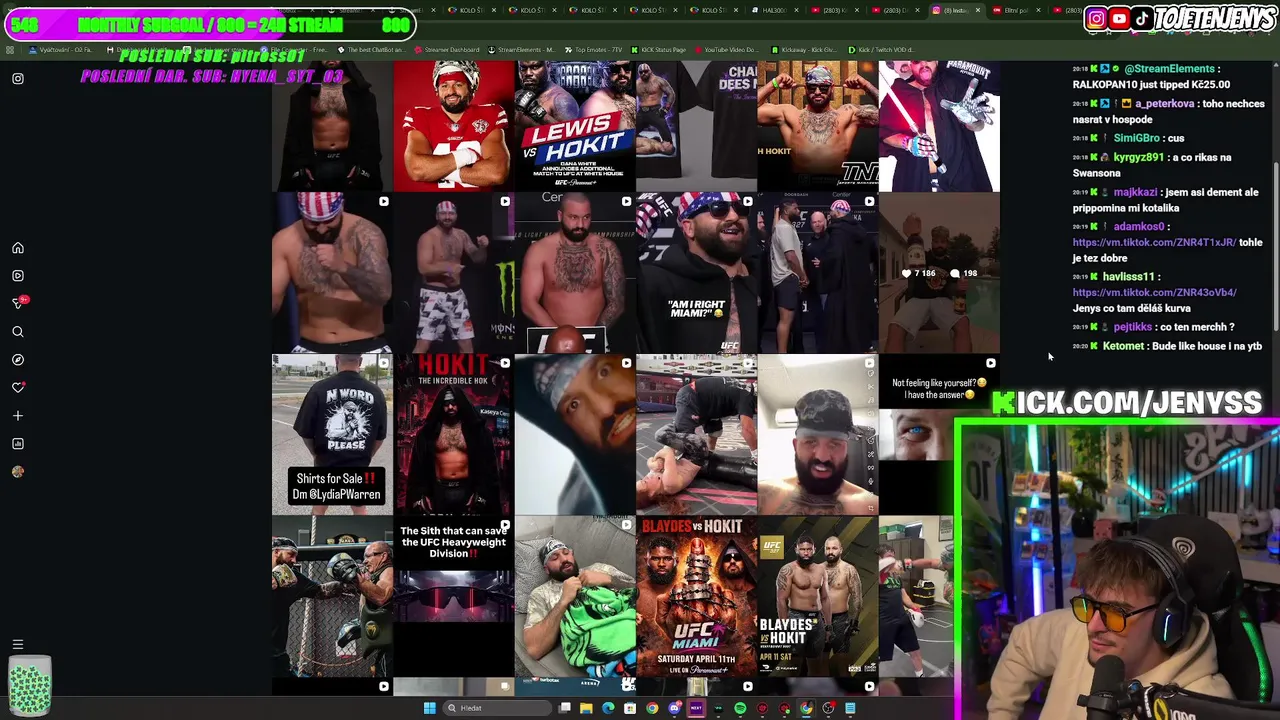Click the Hledat taskbar search box
The height and width of the screenshot is (720, 1280).
click(495, 708)
